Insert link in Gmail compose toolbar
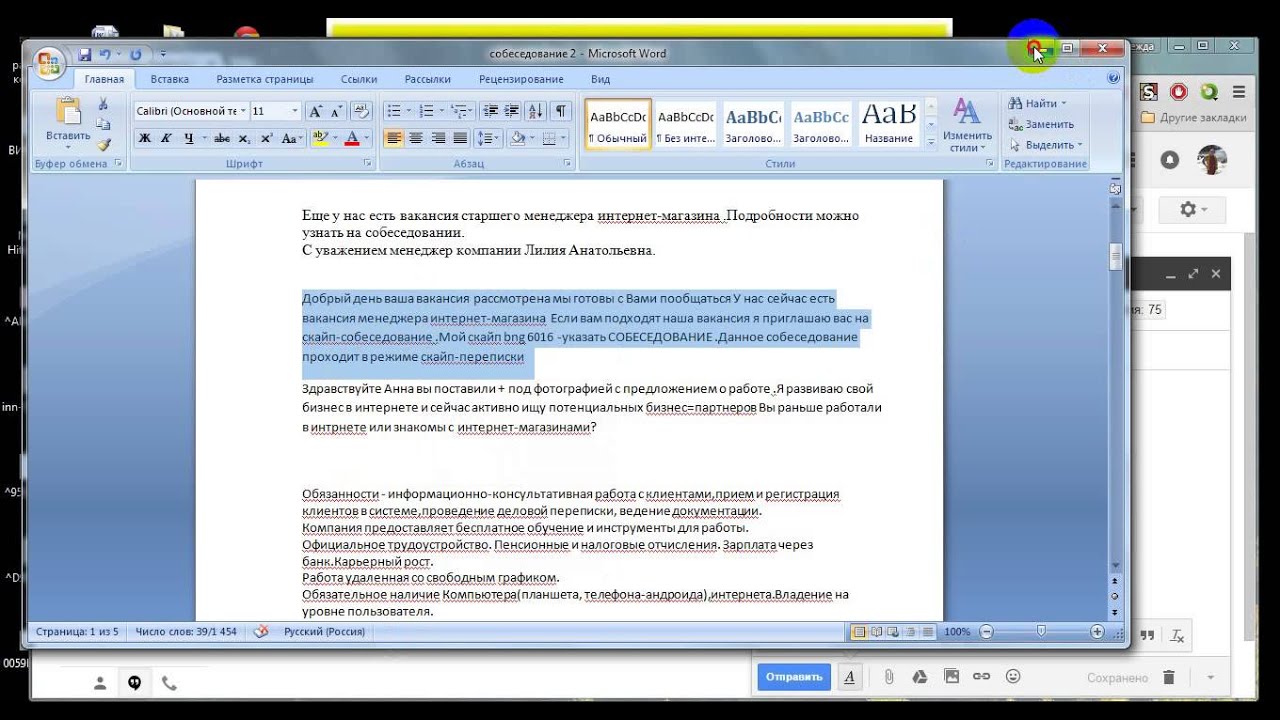This screenshot has height=720, width=1280. coord(982,677)
